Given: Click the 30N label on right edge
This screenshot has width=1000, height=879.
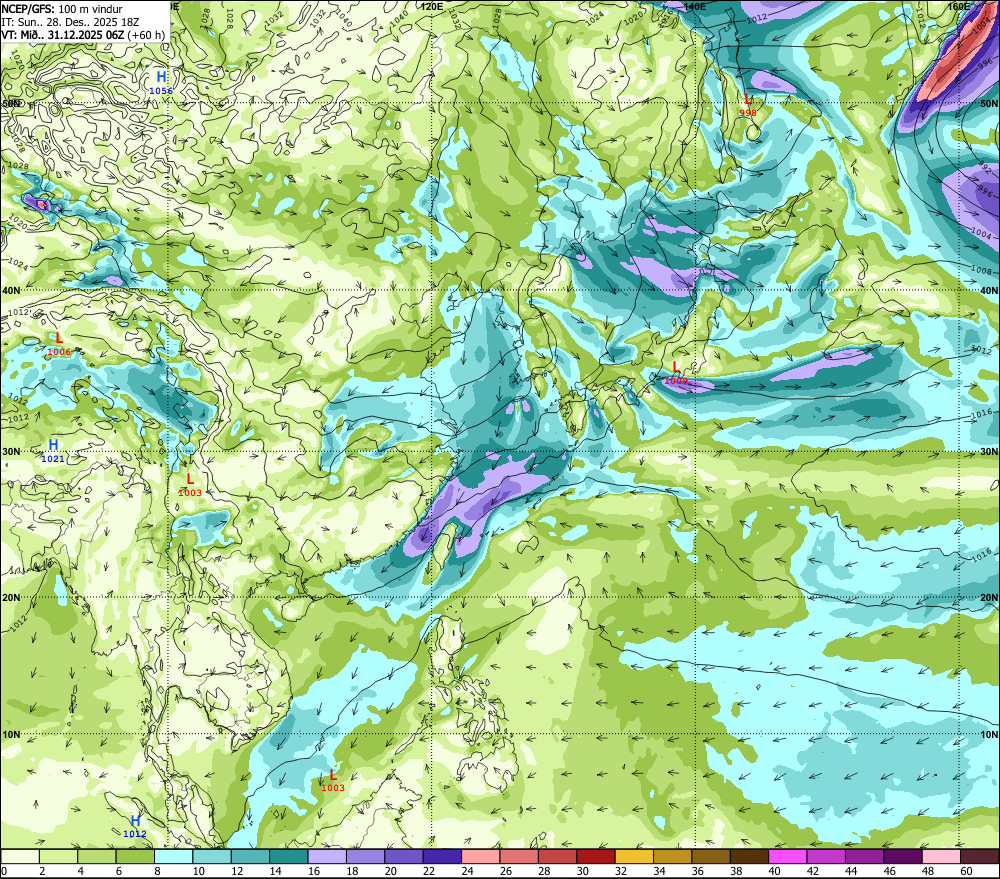Looking at the screenshot, I should tap(989, 452).
